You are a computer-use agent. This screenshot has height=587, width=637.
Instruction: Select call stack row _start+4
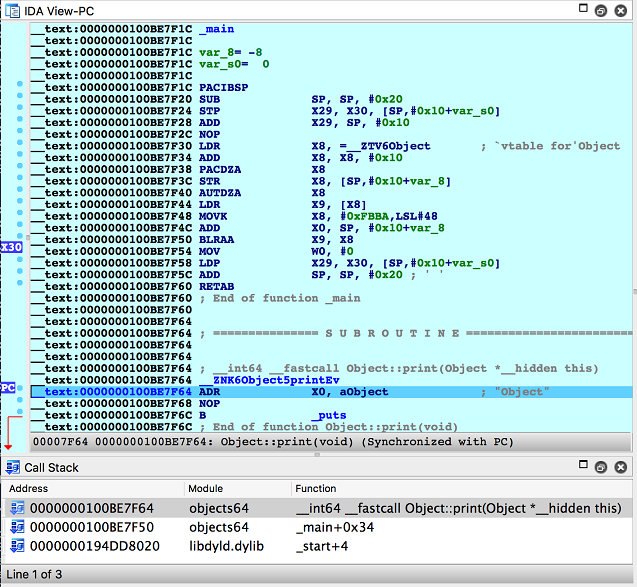(317, 546)
